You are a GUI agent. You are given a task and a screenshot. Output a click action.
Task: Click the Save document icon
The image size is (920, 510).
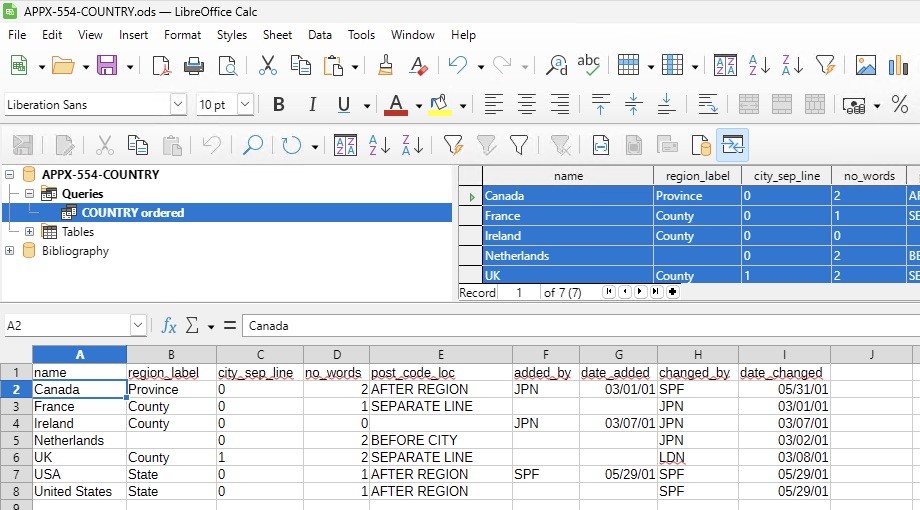click(x=107, y=65)
